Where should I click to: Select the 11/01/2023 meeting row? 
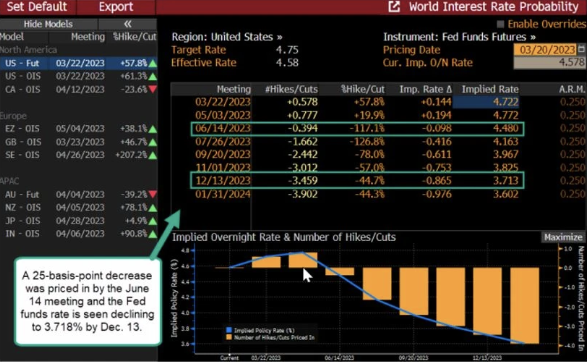point(378,167)
